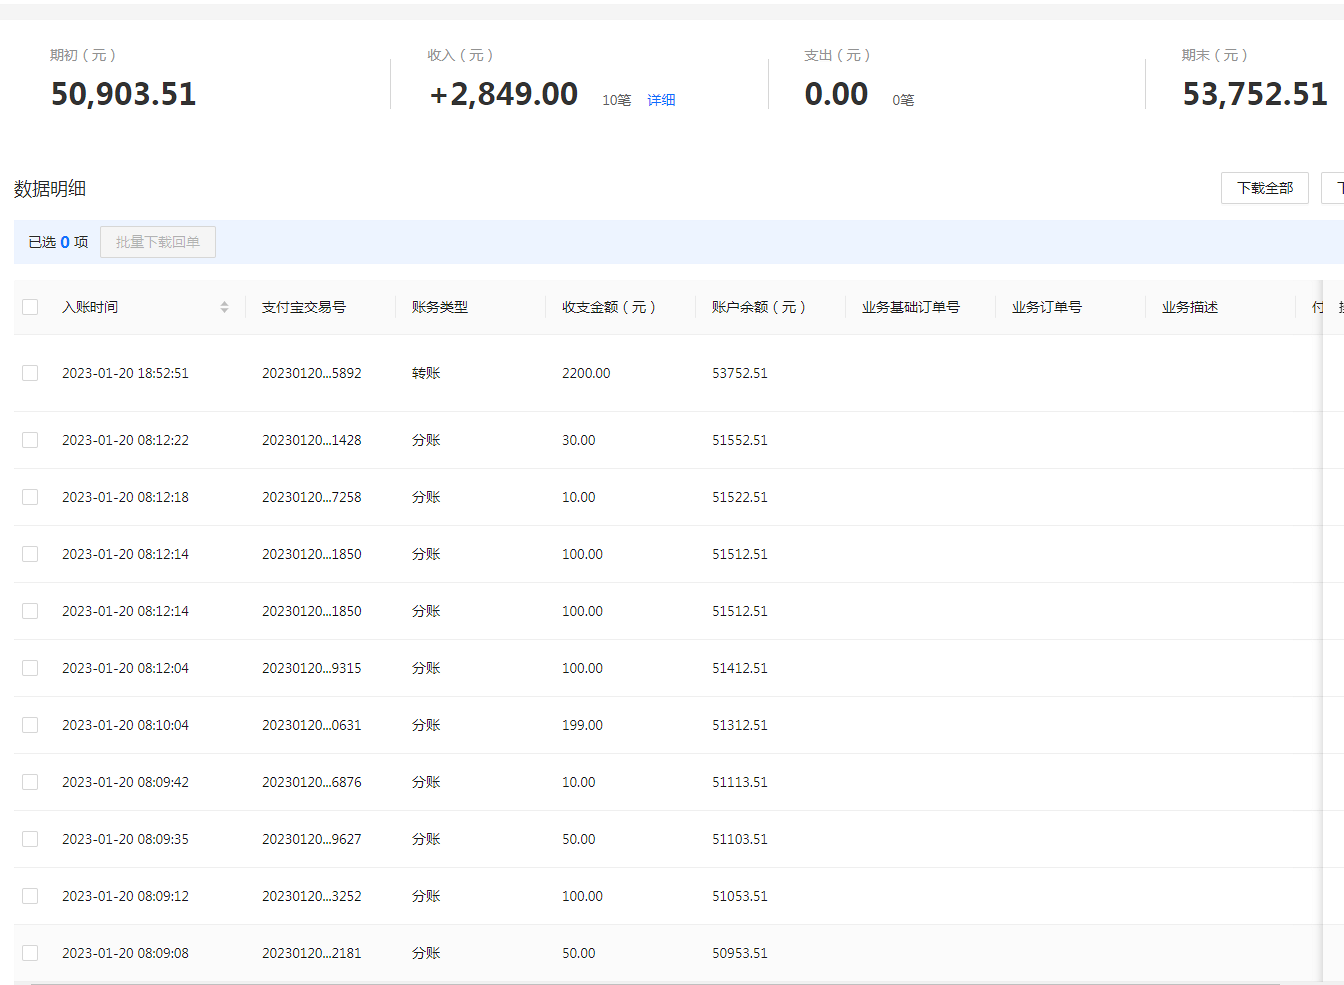Click balance value 51113.51
This screenshot has width=1344, height=985.
point(740,782)
